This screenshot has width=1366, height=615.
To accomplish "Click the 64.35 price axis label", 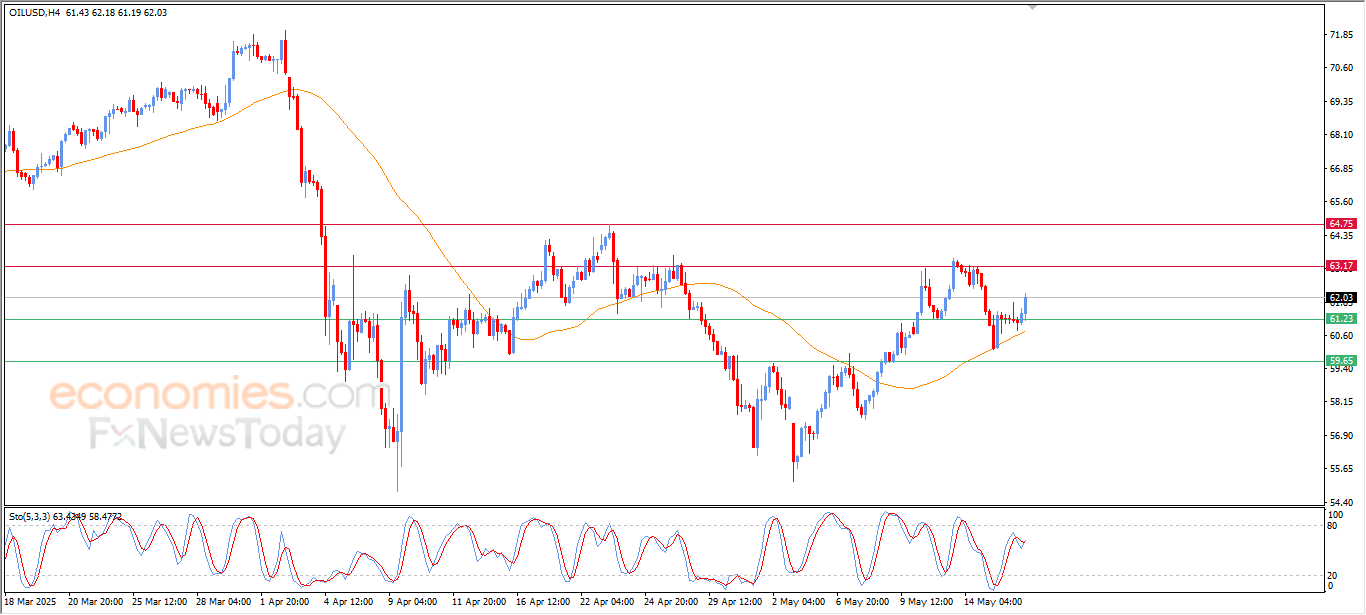I will coord(1342,235).
